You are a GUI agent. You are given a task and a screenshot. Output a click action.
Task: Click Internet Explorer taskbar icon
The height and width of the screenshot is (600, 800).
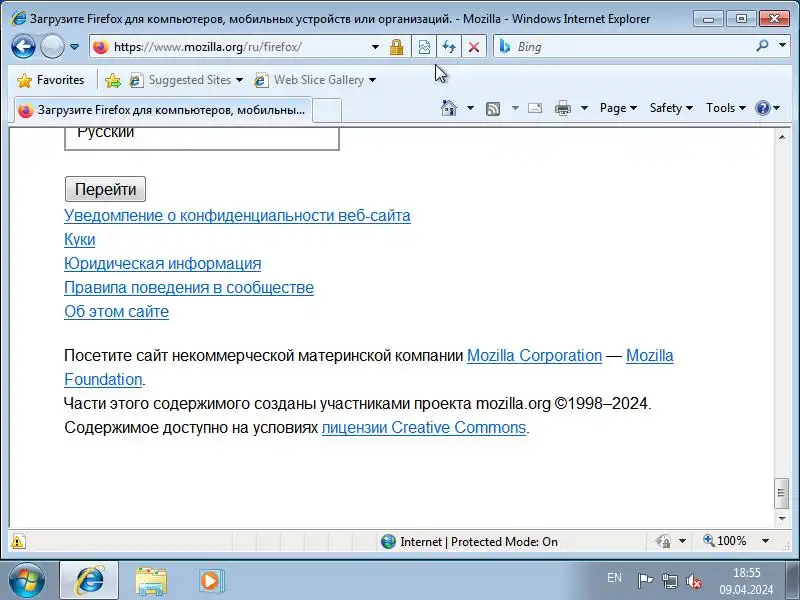click(89, 580)
